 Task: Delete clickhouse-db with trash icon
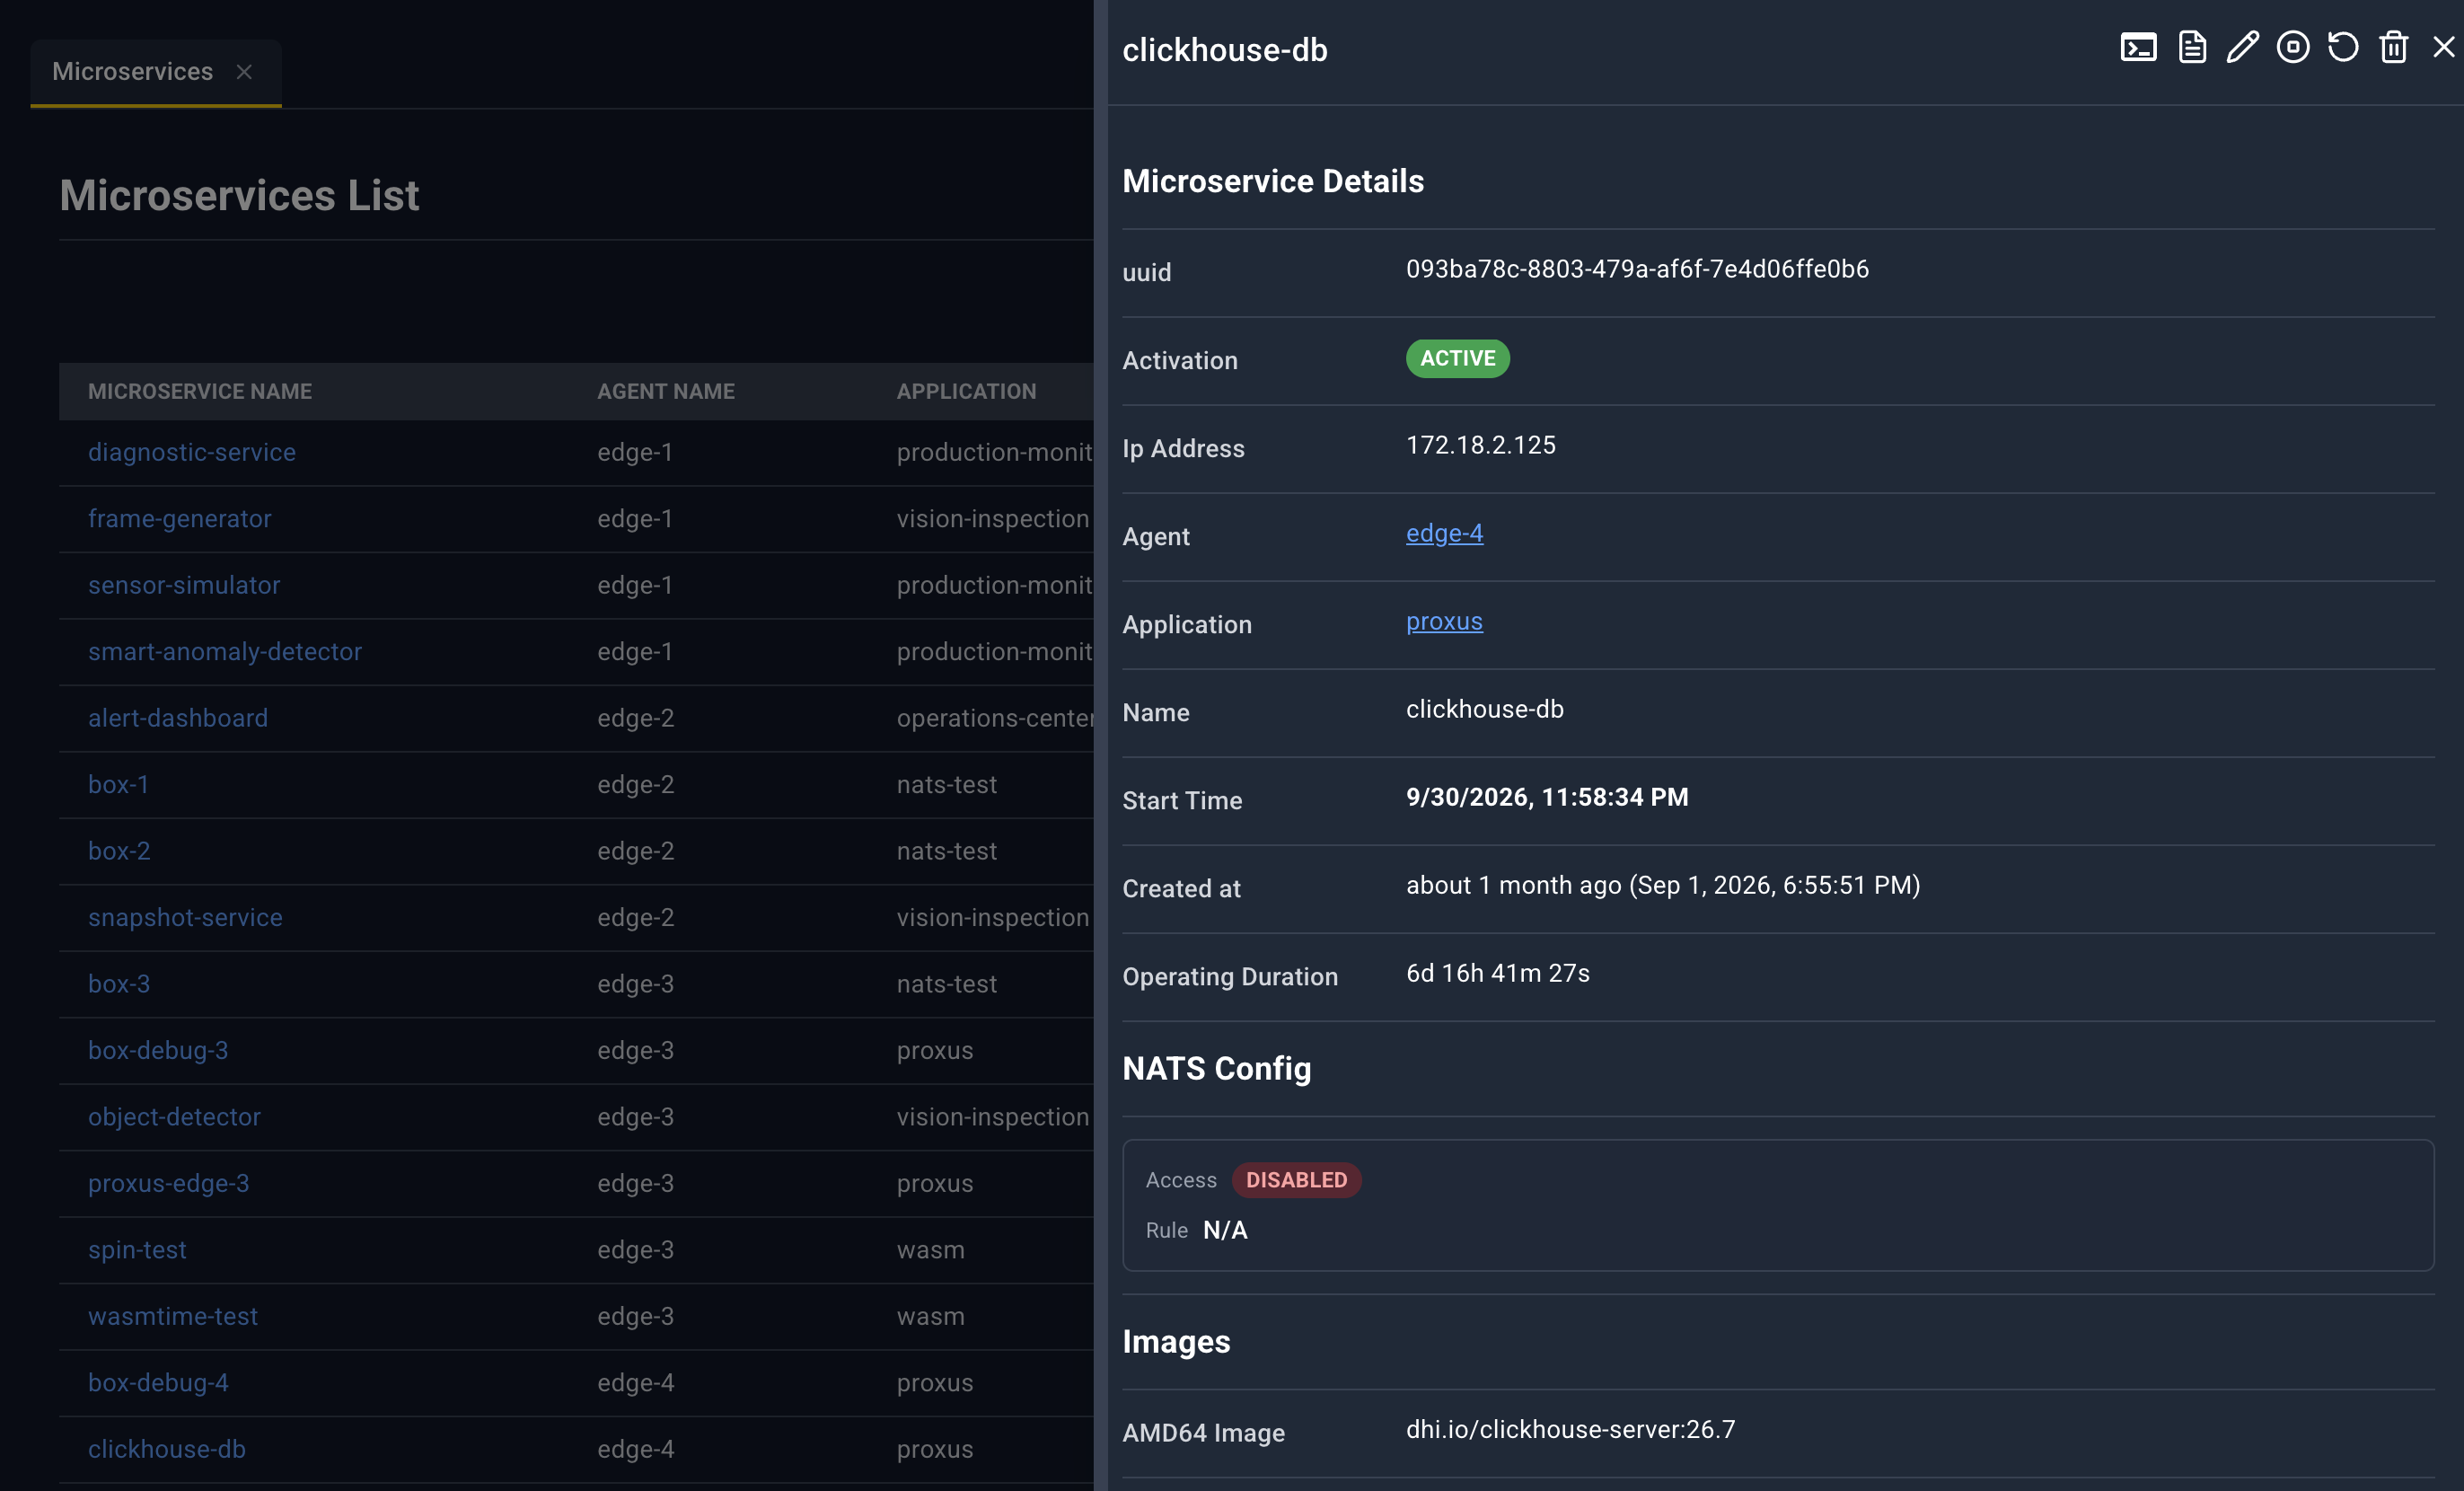click(2393, 47)
